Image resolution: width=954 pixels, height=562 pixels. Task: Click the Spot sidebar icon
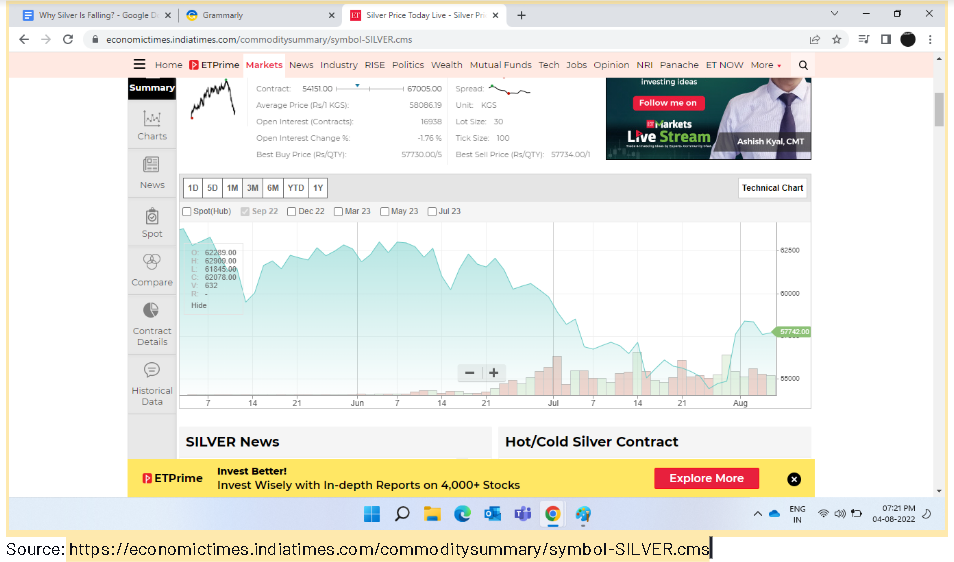(x=152, y=216)
